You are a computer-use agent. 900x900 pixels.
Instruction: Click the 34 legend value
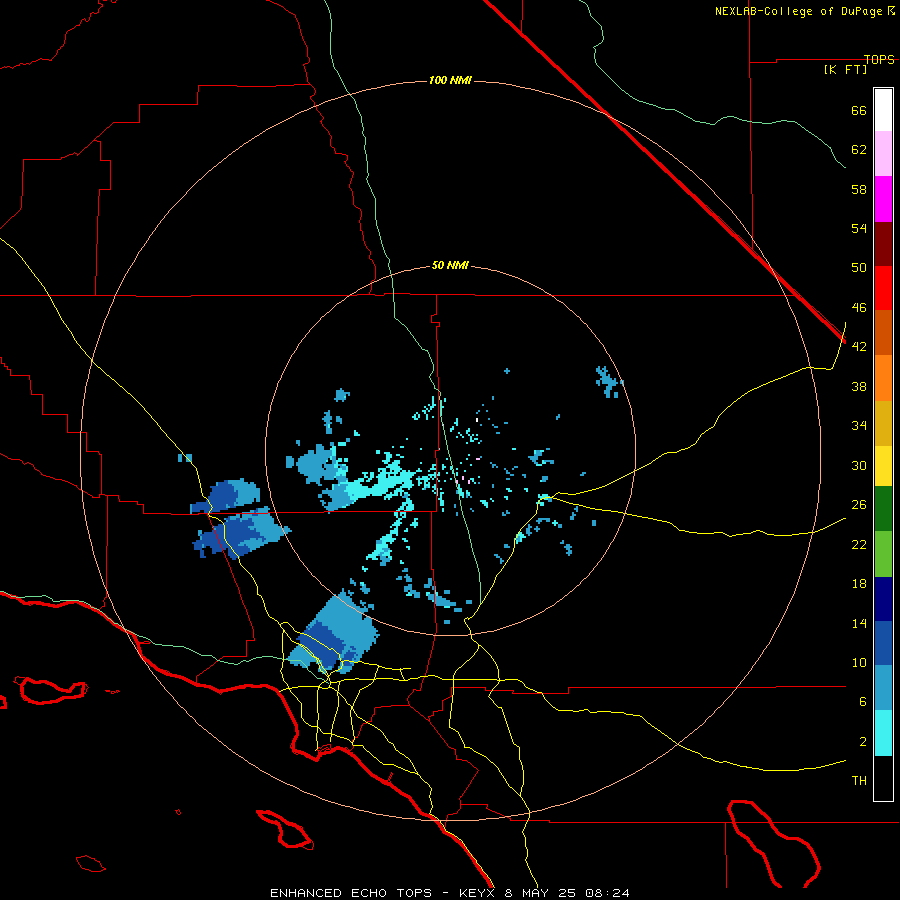click(x=859, y=425)
